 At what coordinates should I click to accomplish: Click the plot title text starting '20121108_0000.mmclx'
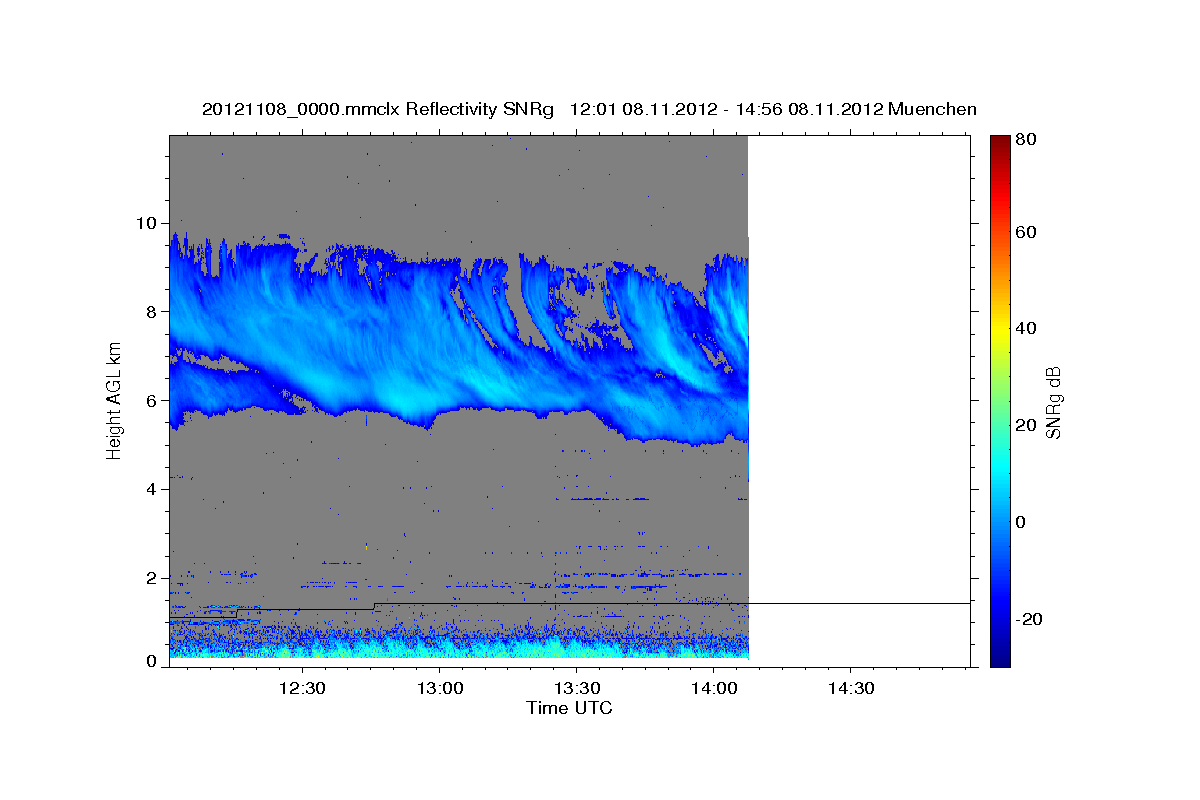coord(589,109)
